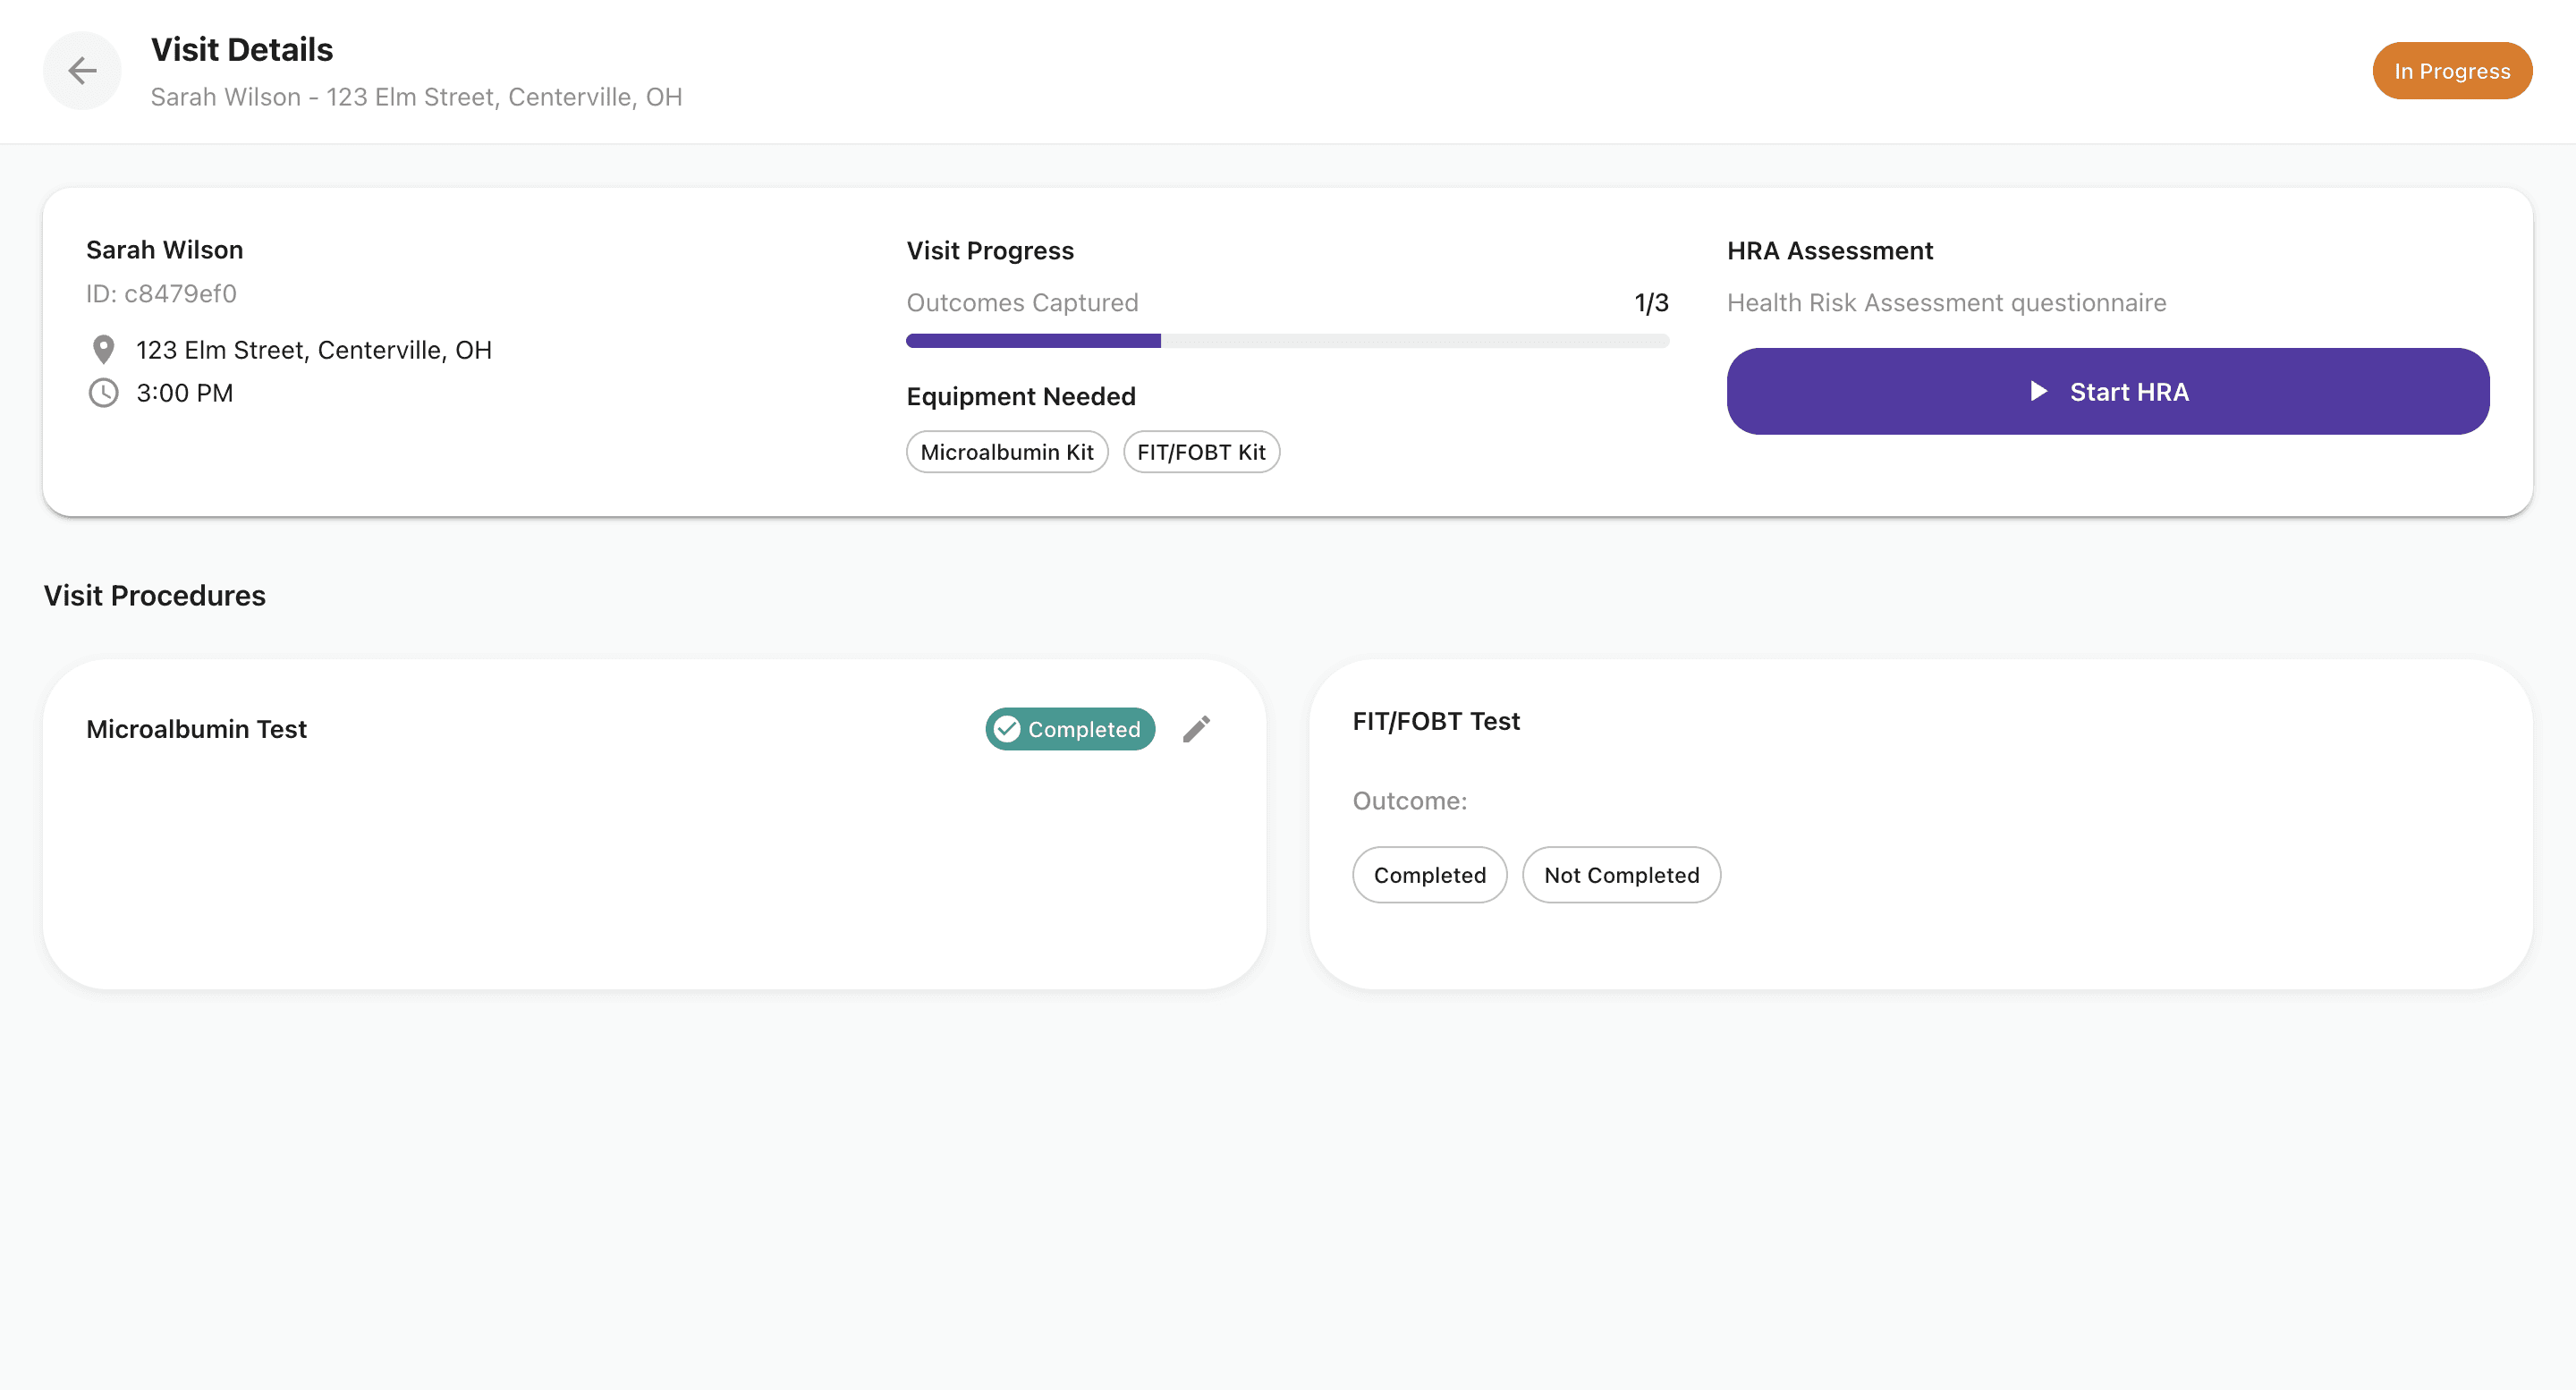
Task: Click the clock icon beside 3:00 PM
Action: point(103,393)
